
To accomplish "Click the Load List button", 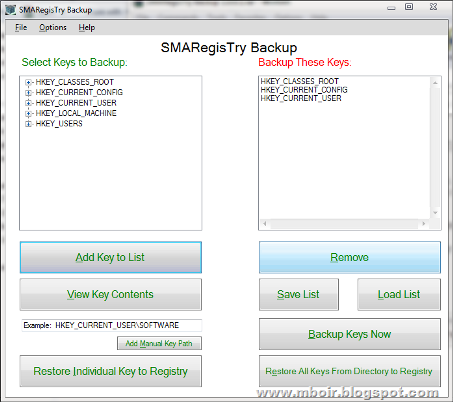I will pos(399,294).
